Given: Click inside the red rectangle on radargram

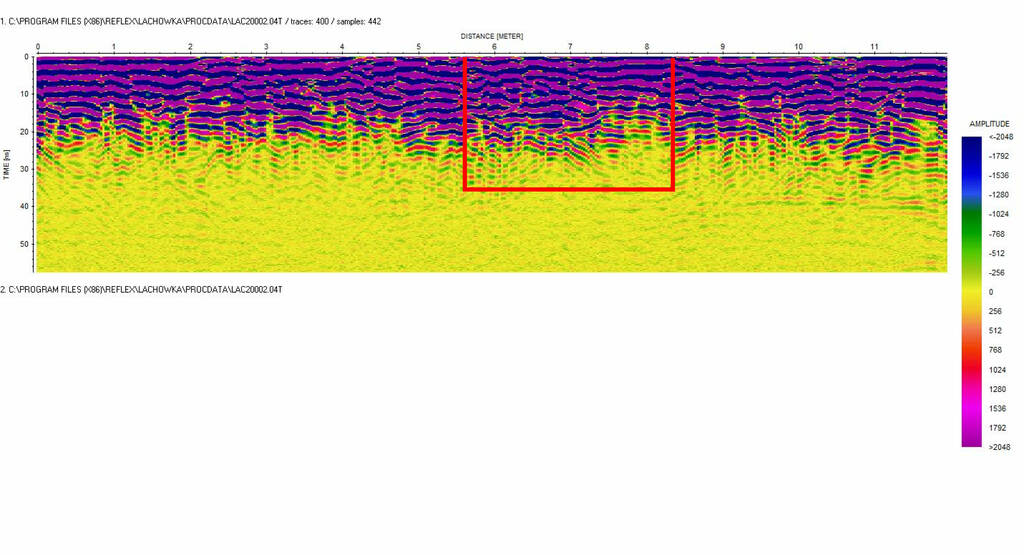Looking at the screenshot, I should [568, 124].
